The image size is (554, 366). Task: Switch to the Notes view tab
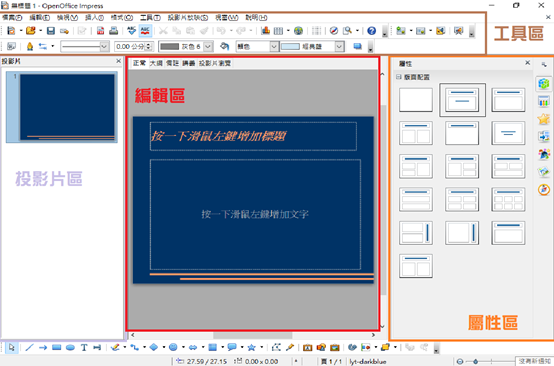pyautogui.click(x=172, y=63)
